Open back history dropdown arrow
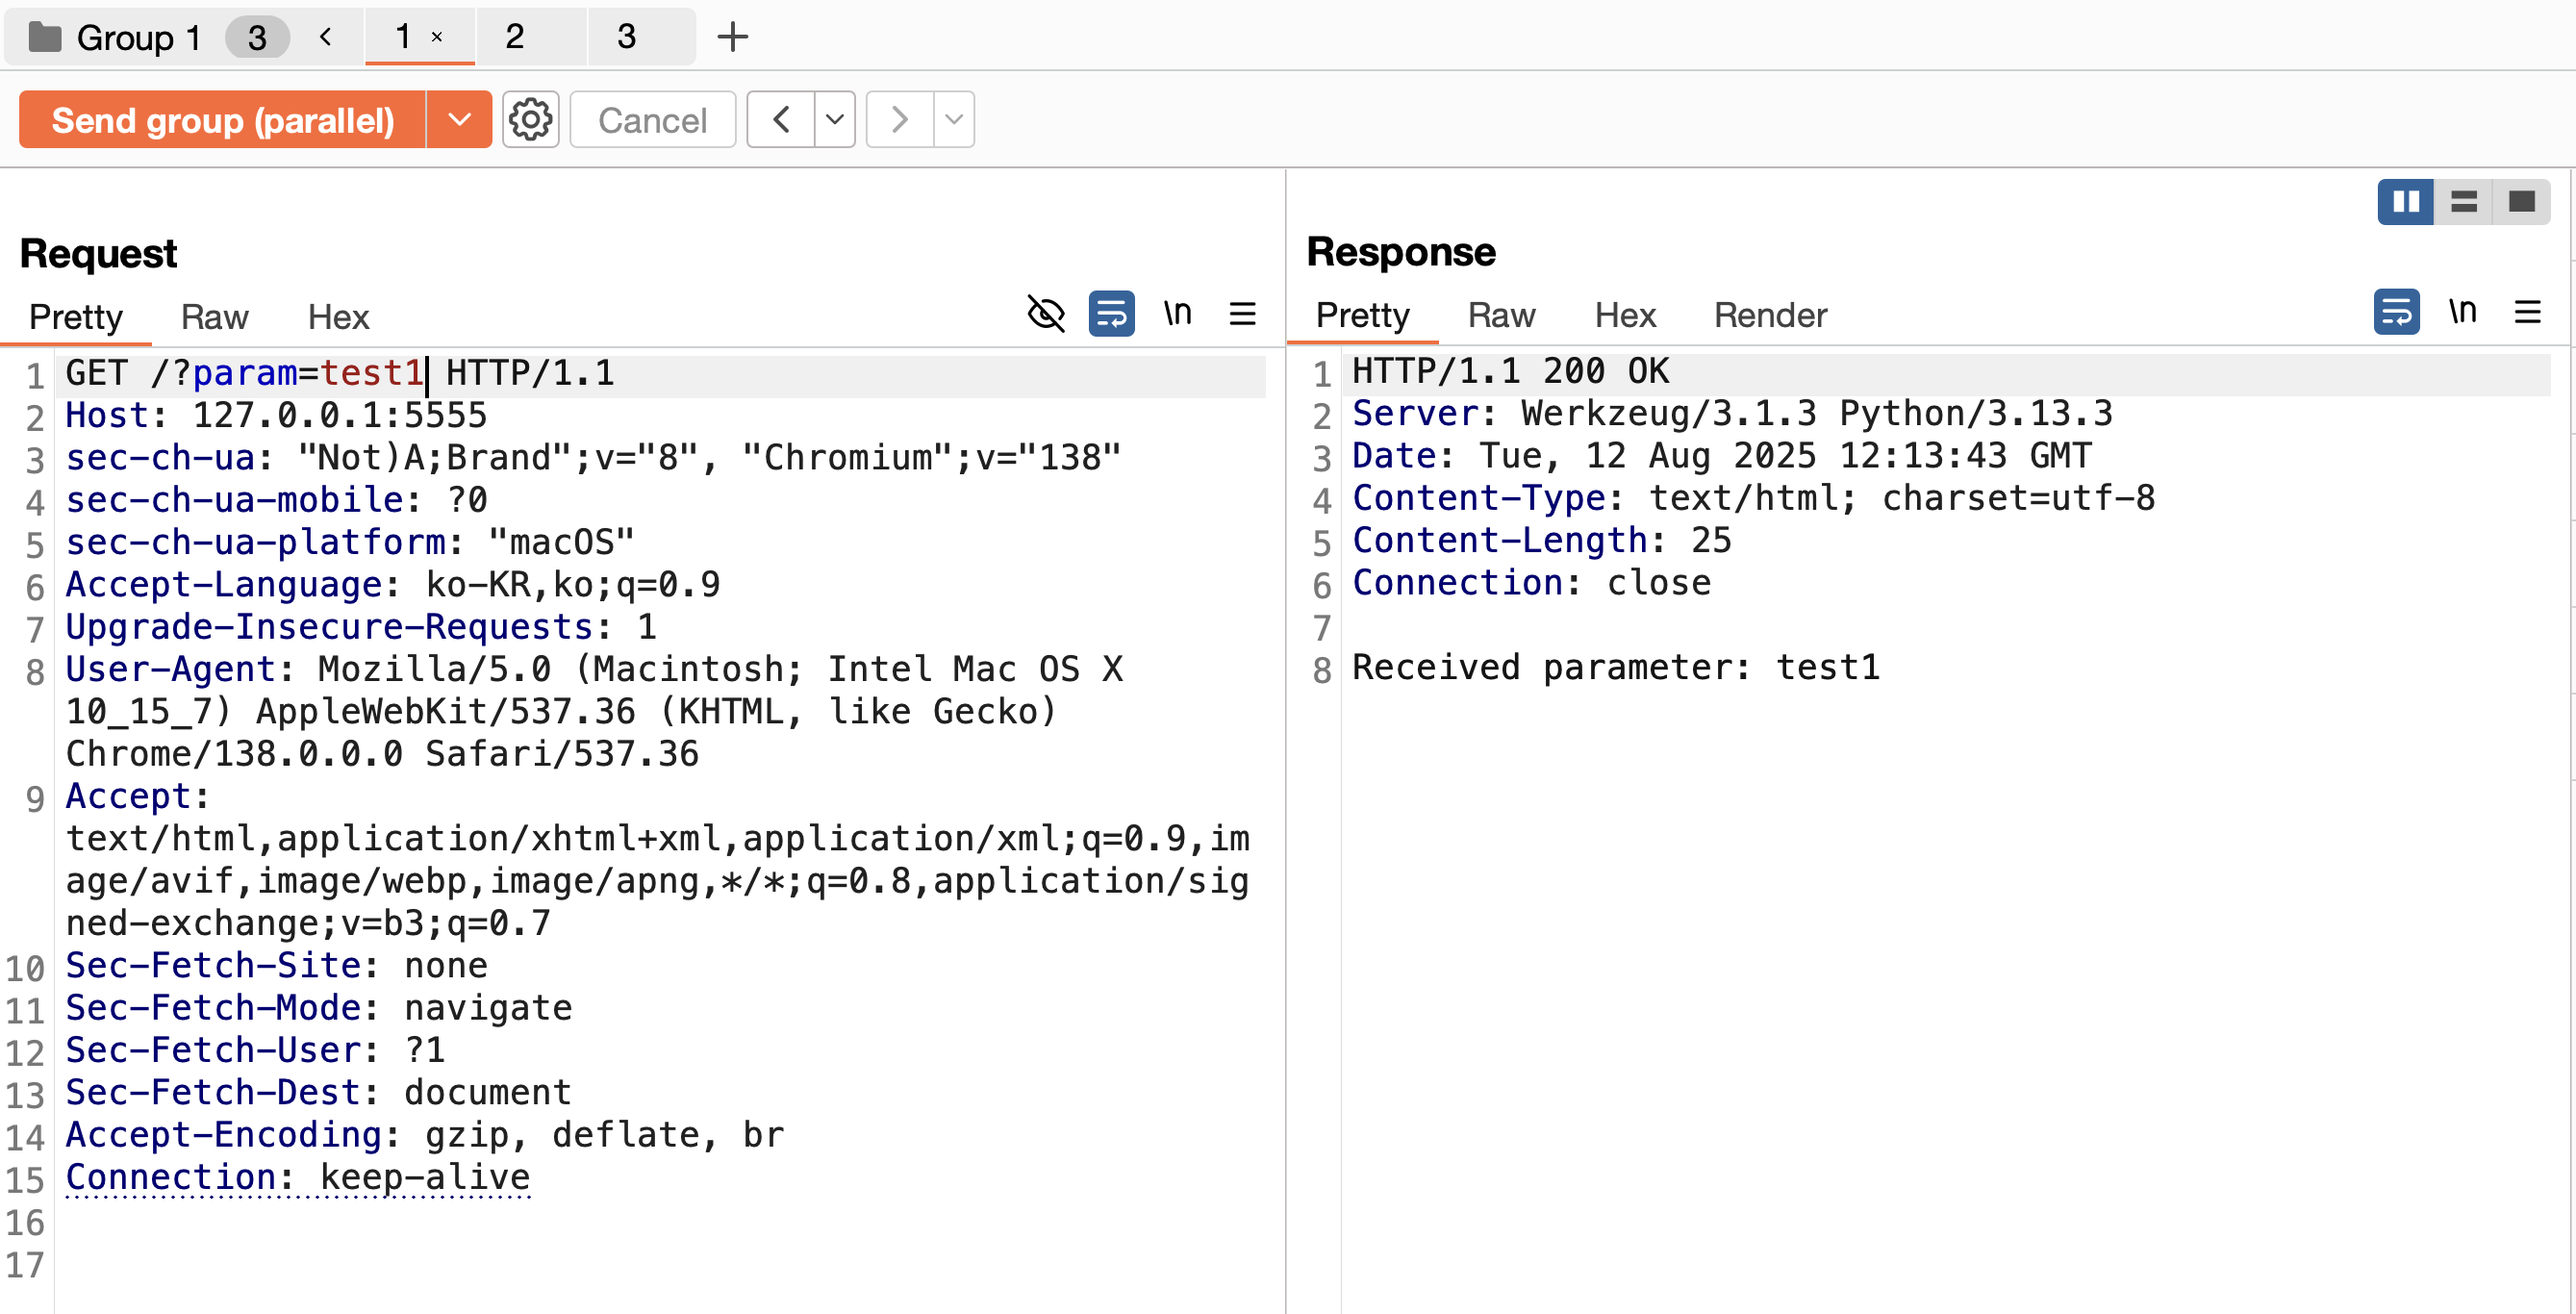Image resolution: width=2576 pixels, height=1314 pixels. point(834,120)
